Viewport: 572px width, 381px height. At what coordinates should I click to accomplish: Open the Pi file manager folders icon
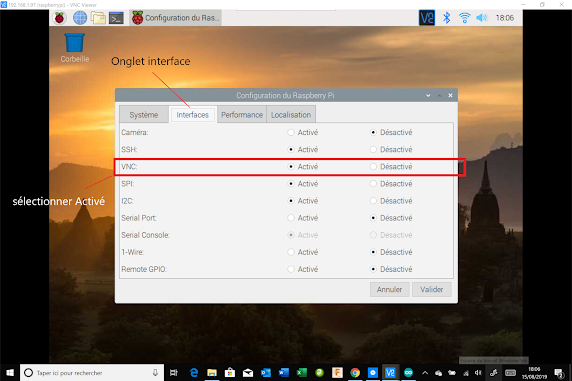click(98, 18)
